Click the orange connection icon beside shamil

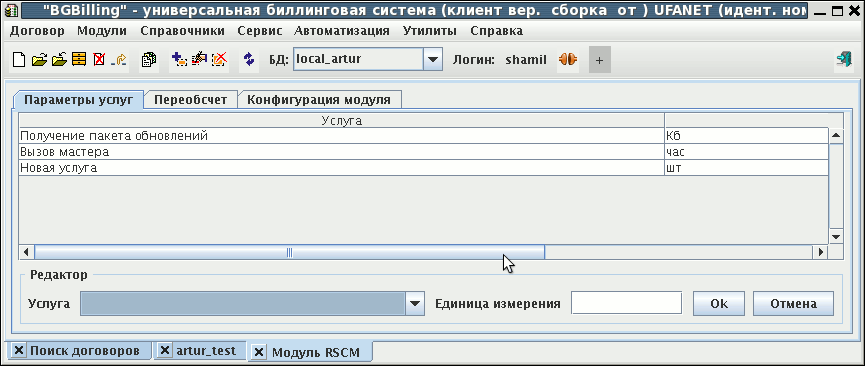point(568,59)
